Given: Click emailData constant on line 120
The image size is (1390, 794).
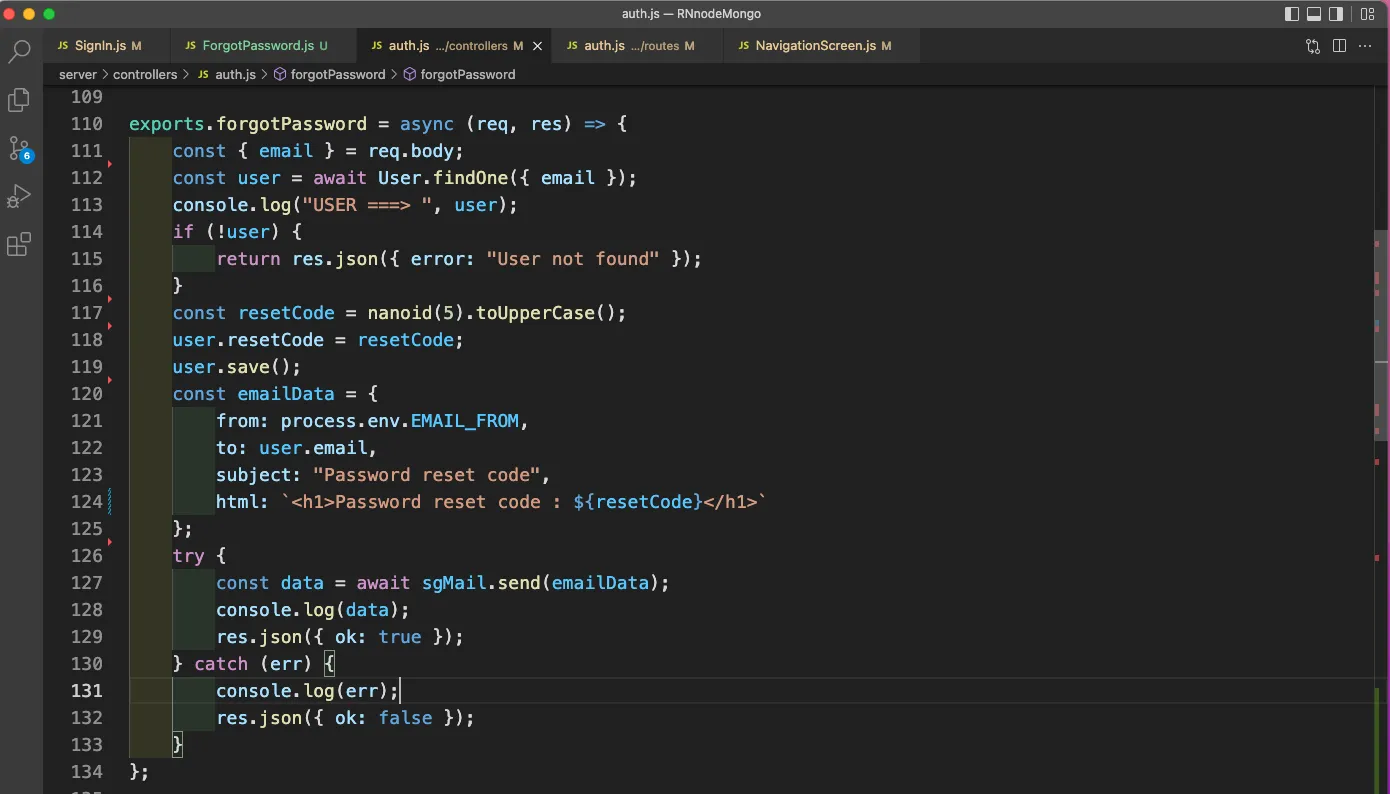Looking at the screenshot, I should click(x=285, y=394).
